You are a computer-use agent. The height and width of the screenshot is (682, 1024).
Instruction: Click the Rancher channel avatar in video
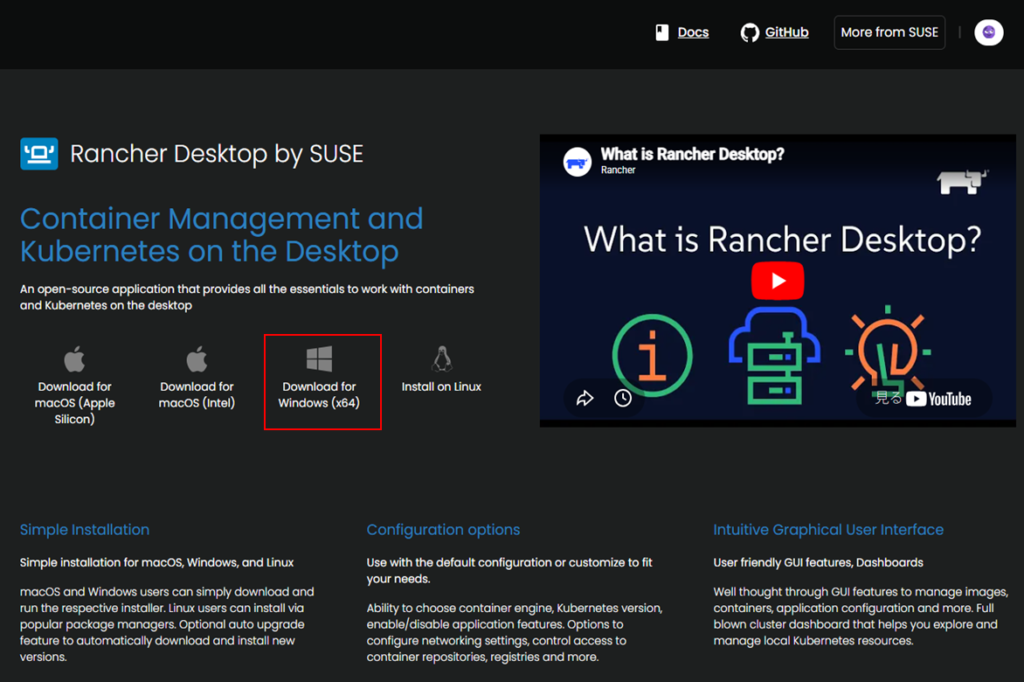[x=577, y=162]
